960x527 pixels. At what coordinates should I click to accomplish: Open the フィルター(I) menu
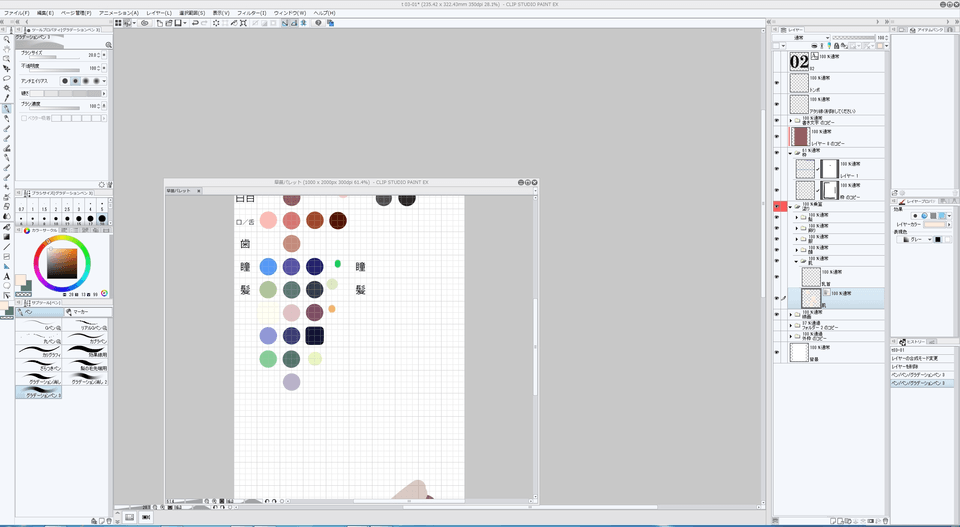(x=252, y=12)
